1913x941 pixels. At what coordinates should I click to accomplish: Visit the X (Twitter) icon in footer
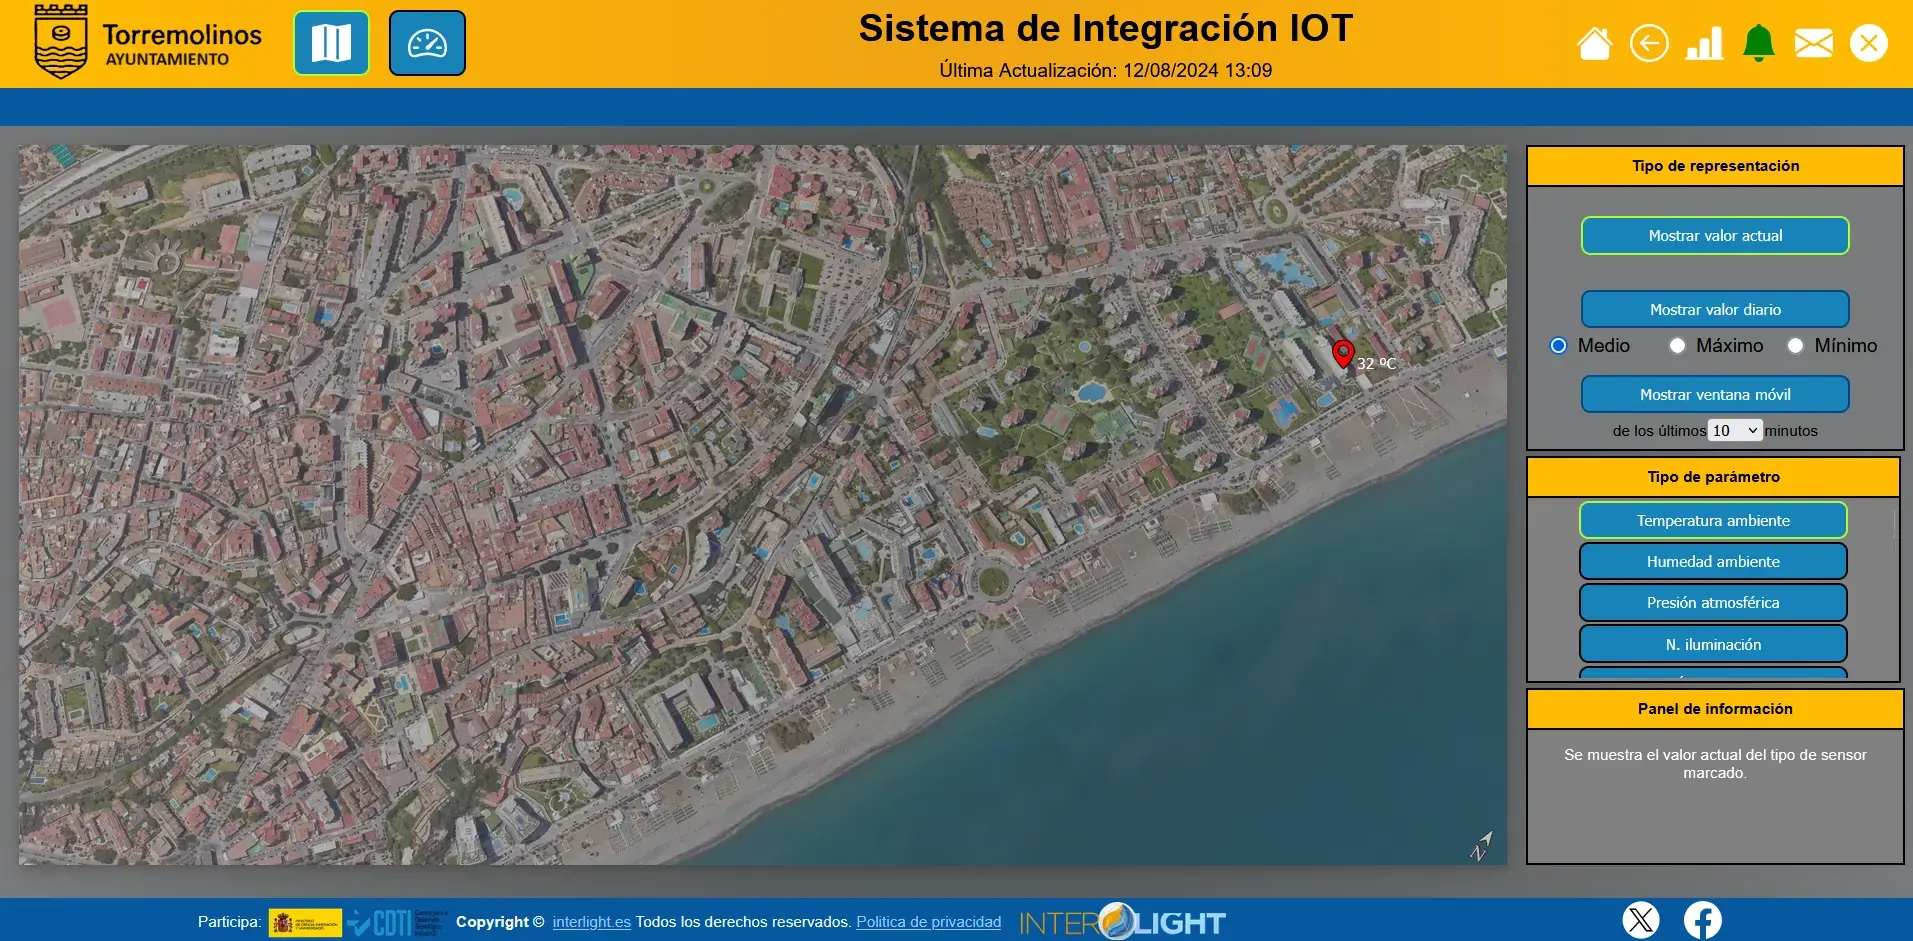tap(1641, 919)
